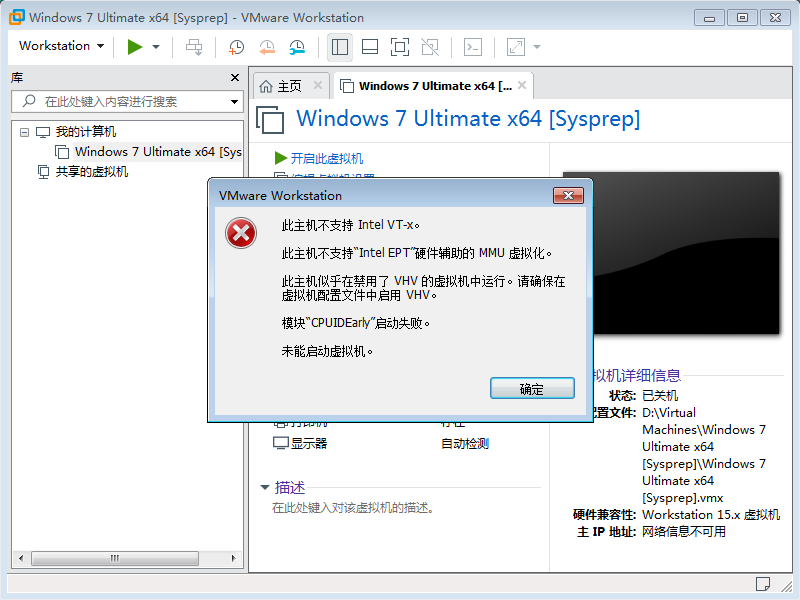Click the send Ctrl+Alt+Del toolbar icon
Image resolution: width=800 pixels, height=600 pixels.
194,47
